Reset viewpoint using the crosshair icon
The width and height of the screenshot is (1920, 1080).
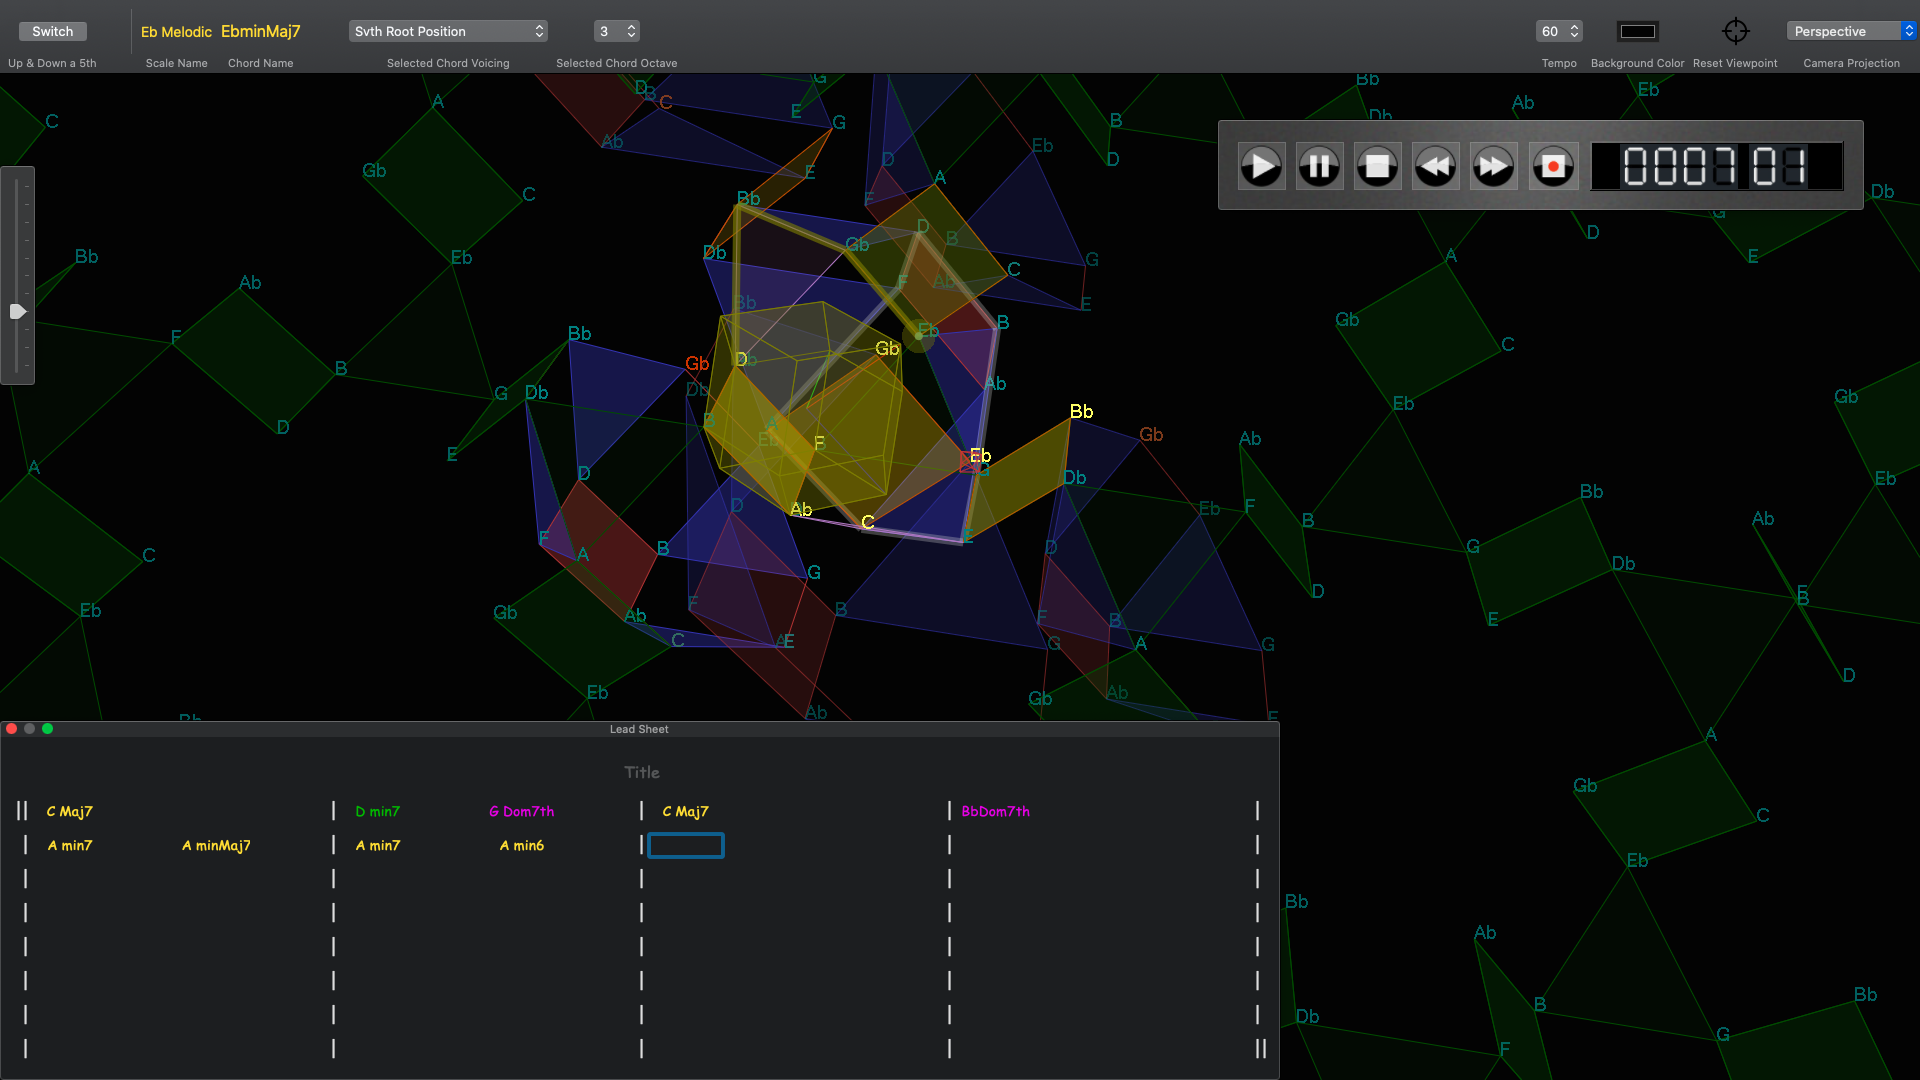point(1735,31)
